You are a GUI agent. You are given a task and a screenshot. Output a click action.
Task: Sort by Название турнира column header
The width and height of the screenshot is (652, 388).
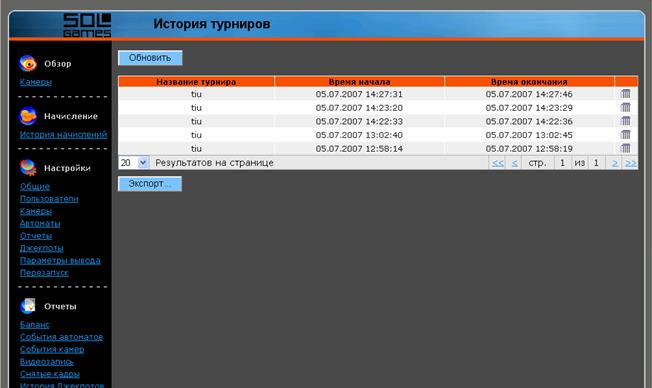coord(196,82)
